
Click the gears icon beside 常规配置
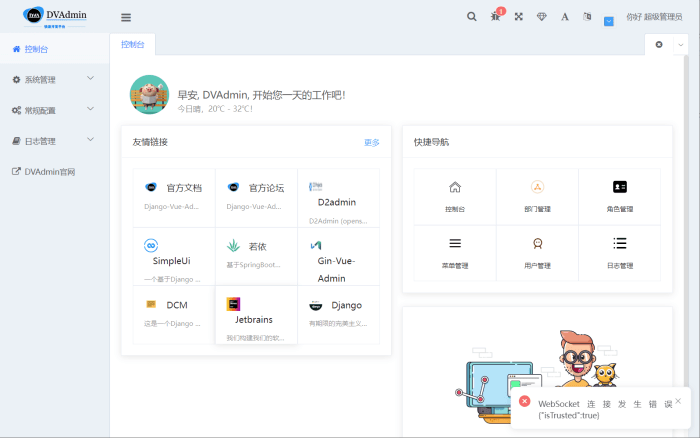tap(17, 110)
